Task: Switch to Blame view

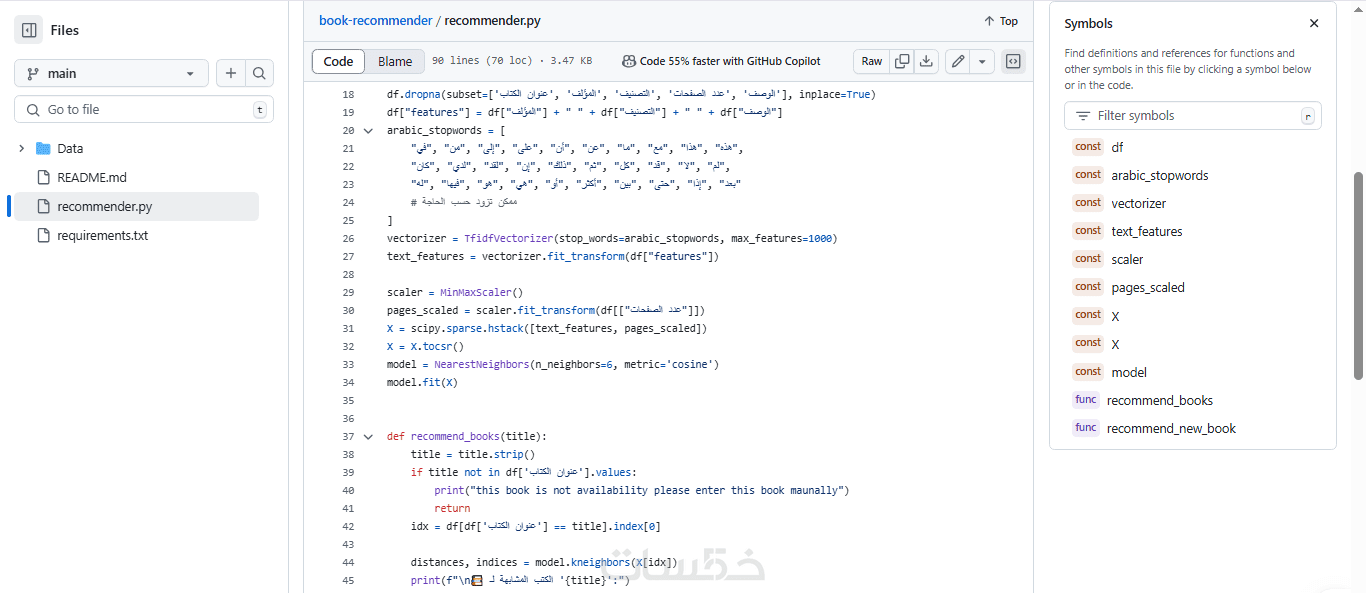Action: tap(395, 61)
